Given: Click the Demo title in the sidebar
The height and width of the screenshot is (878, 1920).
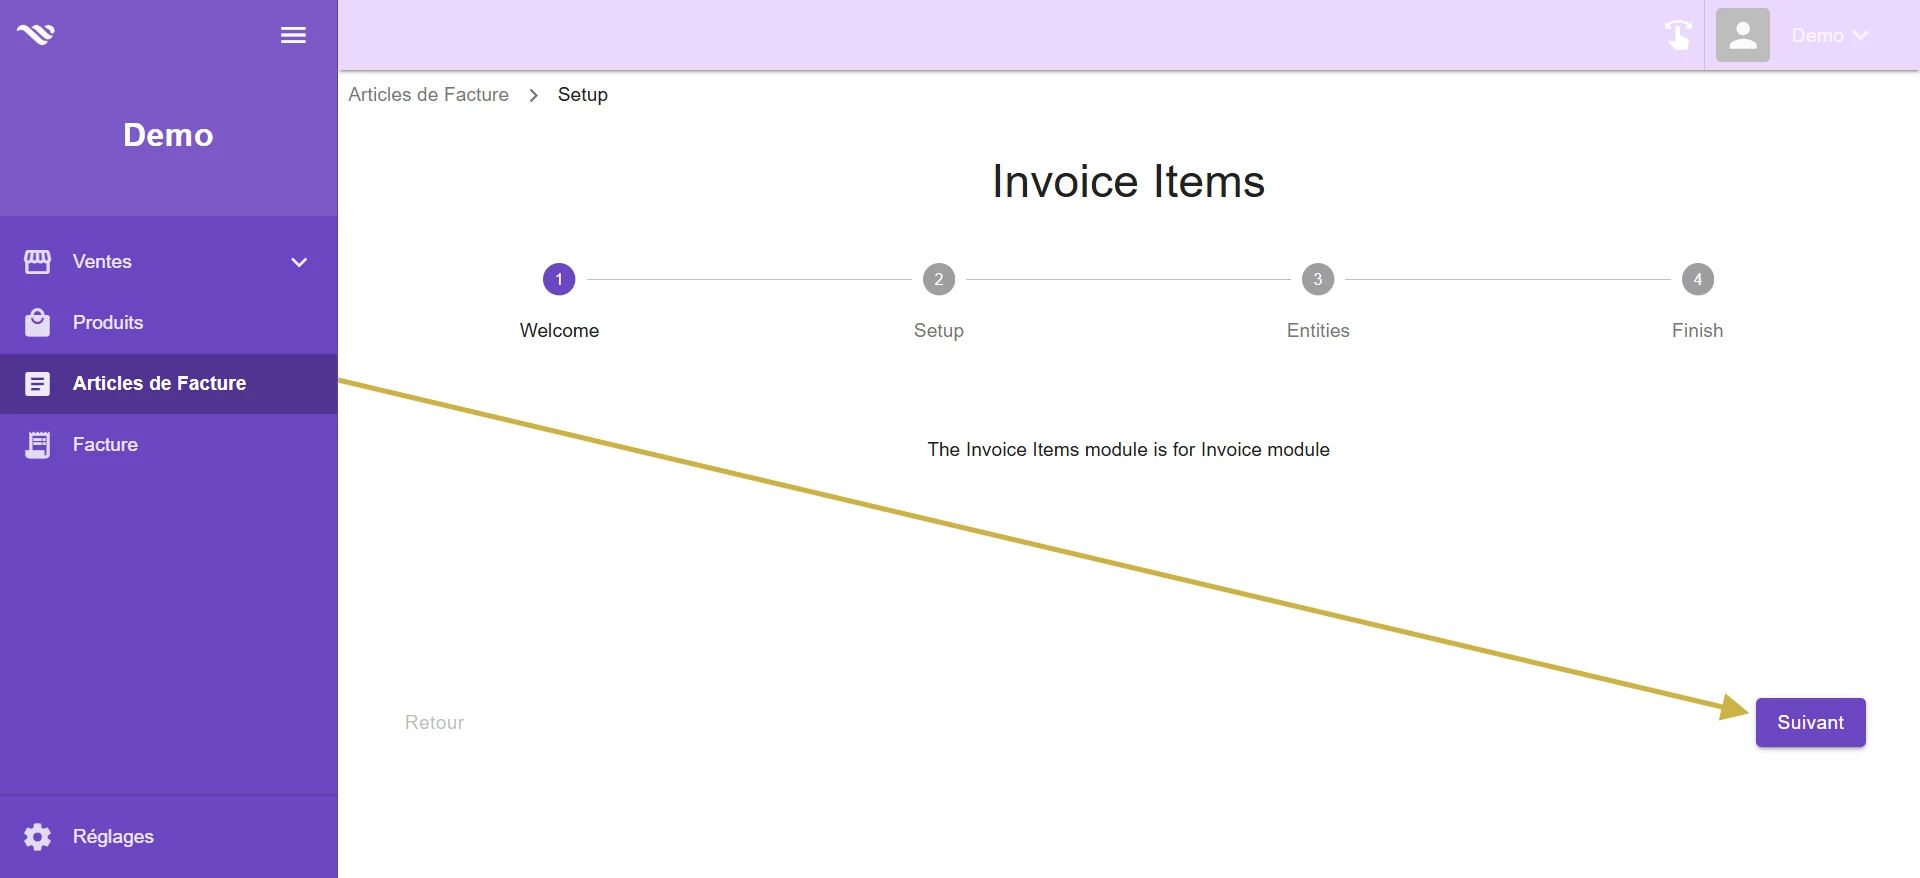Looking at the screenshot, I should click(168, 135).
